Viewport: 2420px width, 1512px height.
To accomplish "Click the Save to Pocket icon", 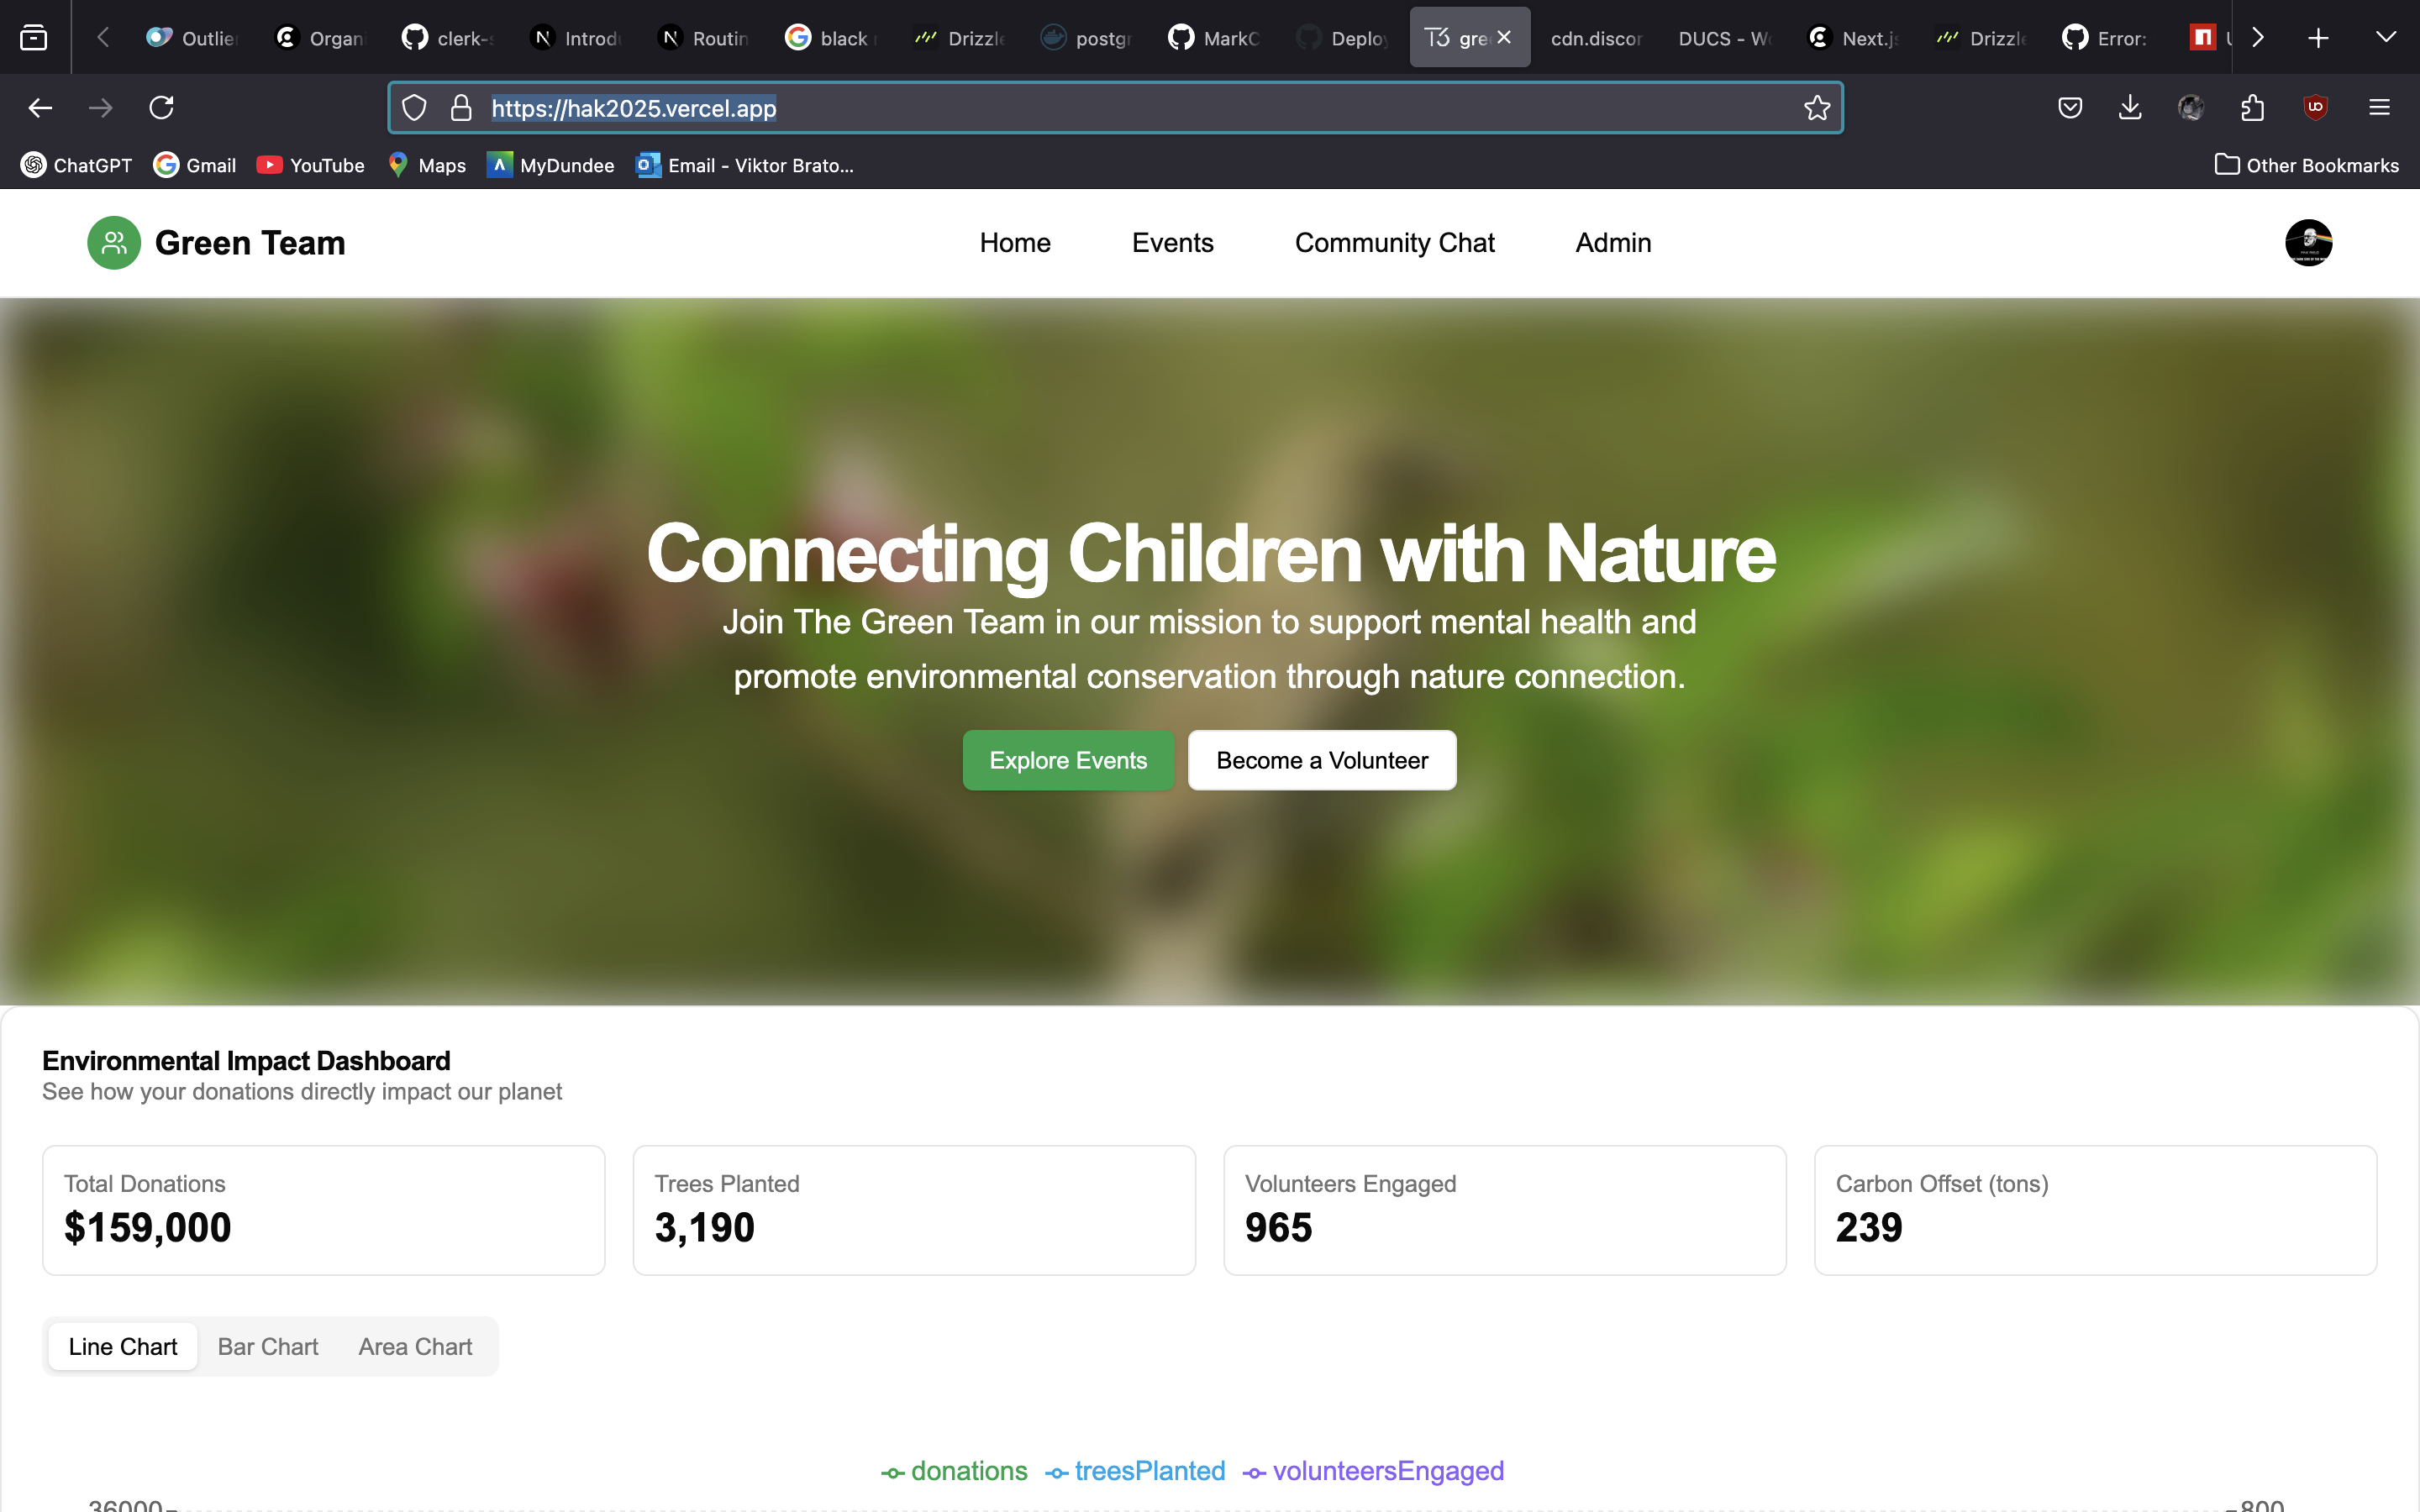I will 2070,107.
